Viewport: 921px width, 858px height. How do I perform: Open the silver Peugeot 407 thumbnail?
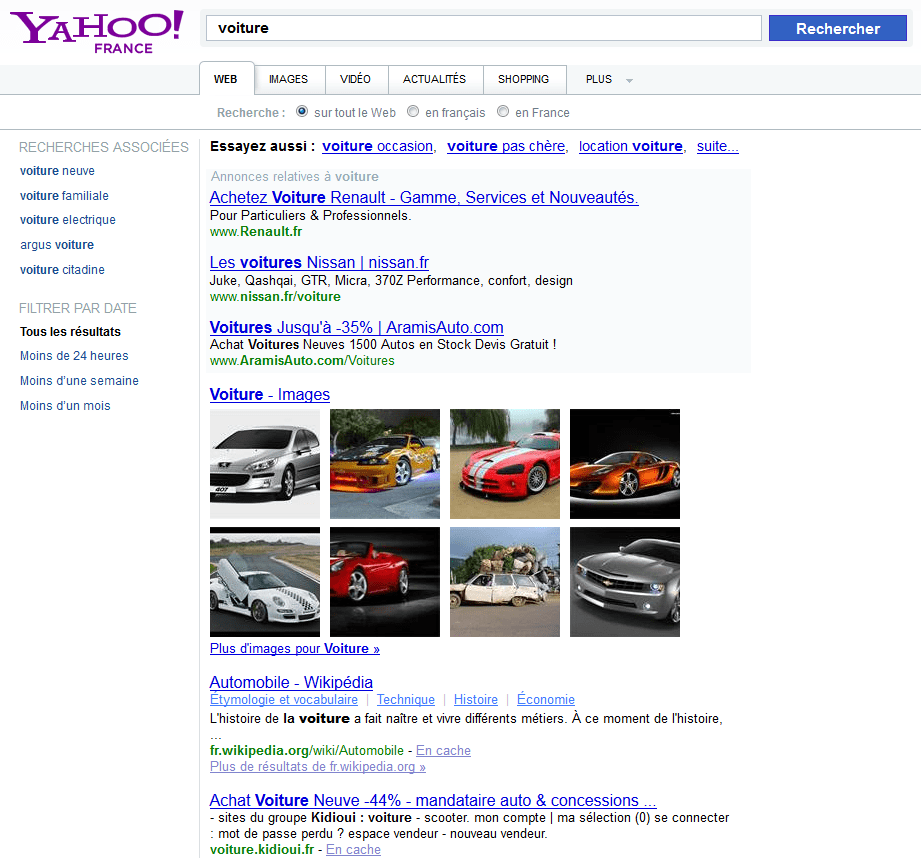tap(265, 464)
